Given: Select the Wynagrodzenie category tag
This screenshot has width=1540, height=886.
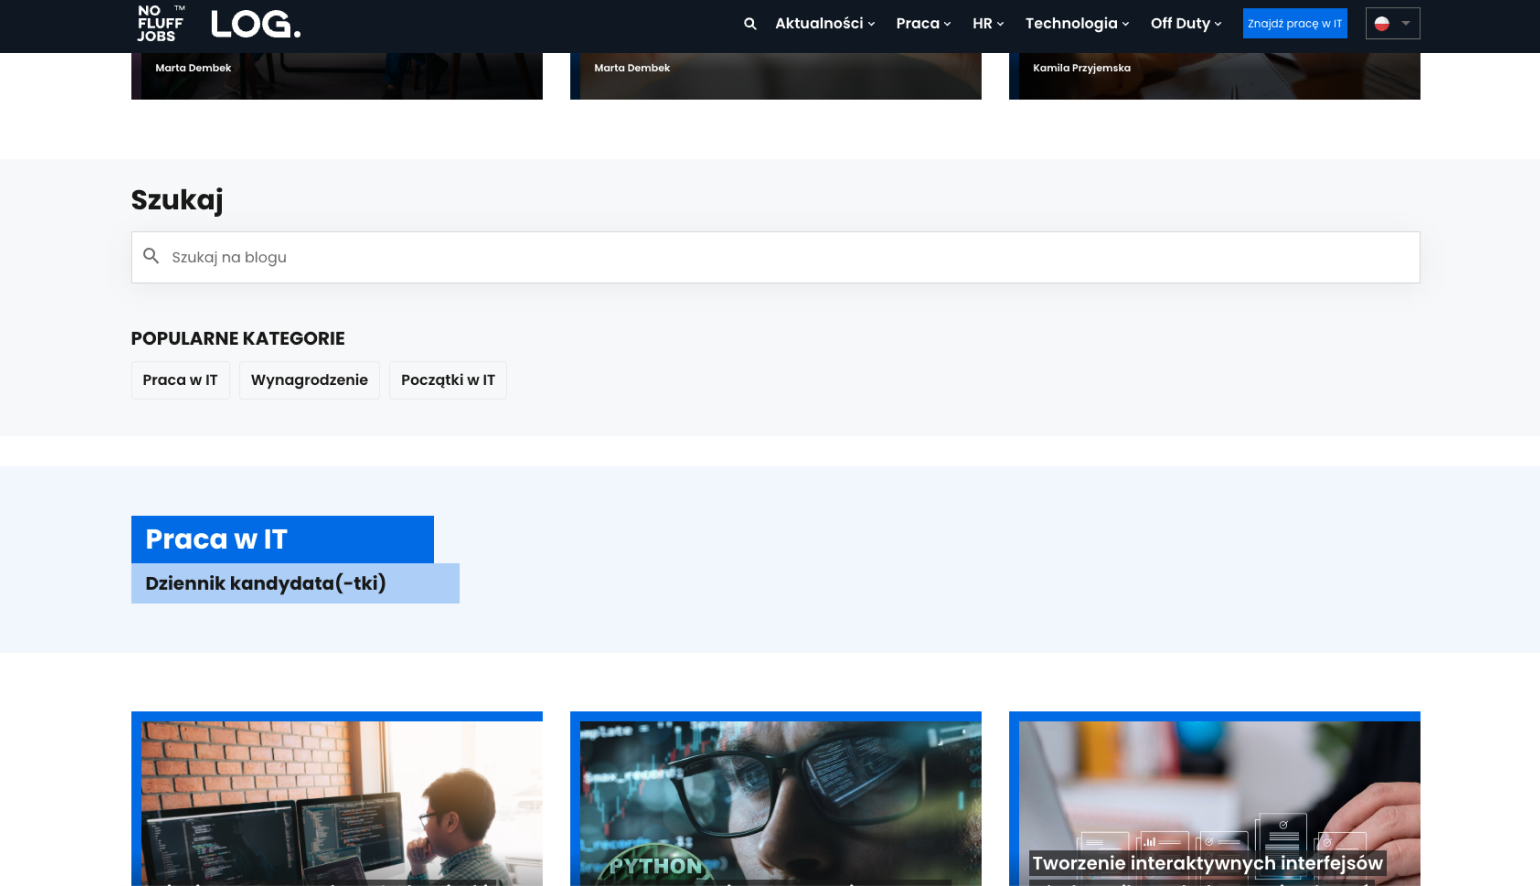Looking at the screenshot, I should point(309,380).
